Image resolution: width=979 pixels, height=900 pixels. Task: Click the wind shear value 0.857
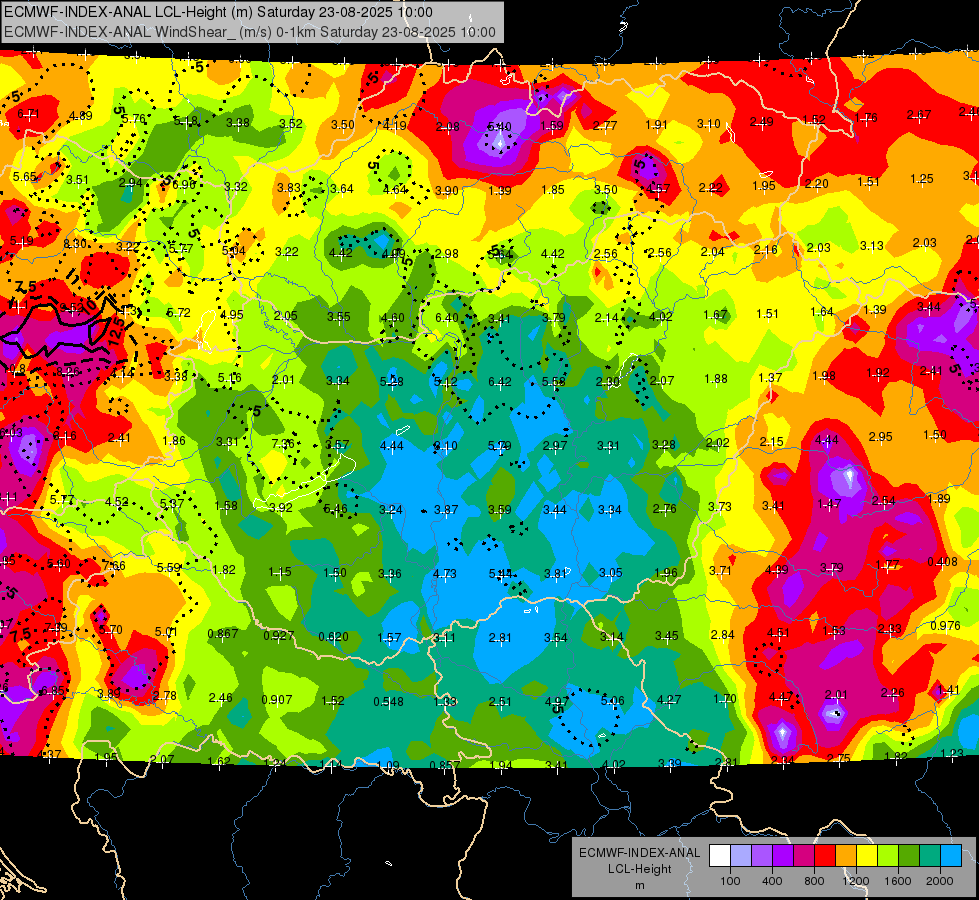445,765
